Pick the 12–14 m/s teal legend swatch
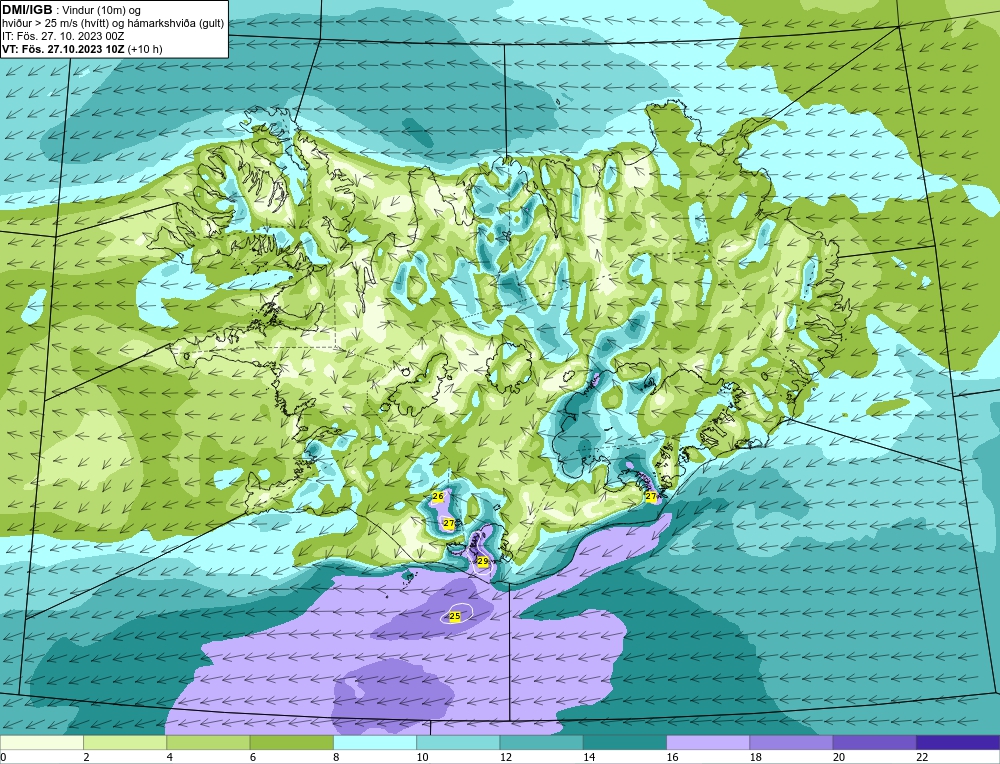Image resolution: width=1000 pixels, height=764 pixels. [x=541, y=743]
